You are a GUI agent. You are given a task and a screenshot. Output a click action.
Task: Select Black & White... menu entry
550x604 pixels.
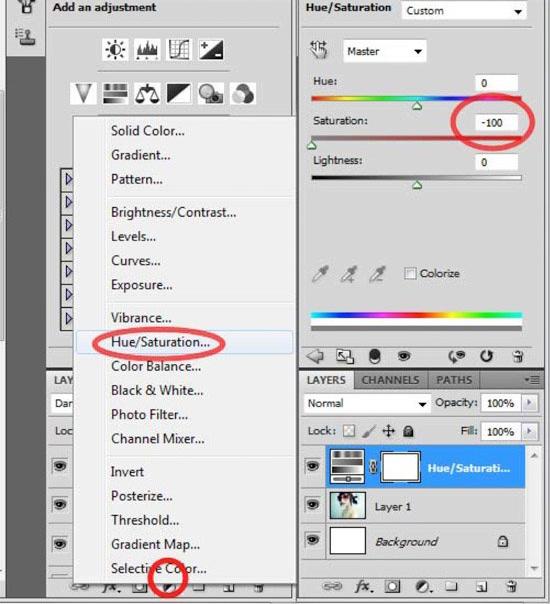tap(157, 391)
